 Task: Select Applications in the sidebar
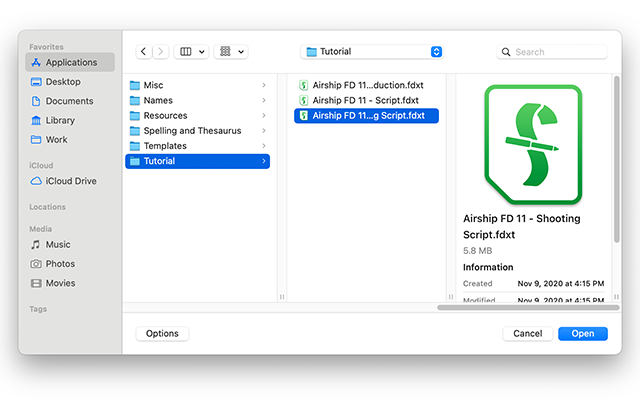(x=70, y=62)
